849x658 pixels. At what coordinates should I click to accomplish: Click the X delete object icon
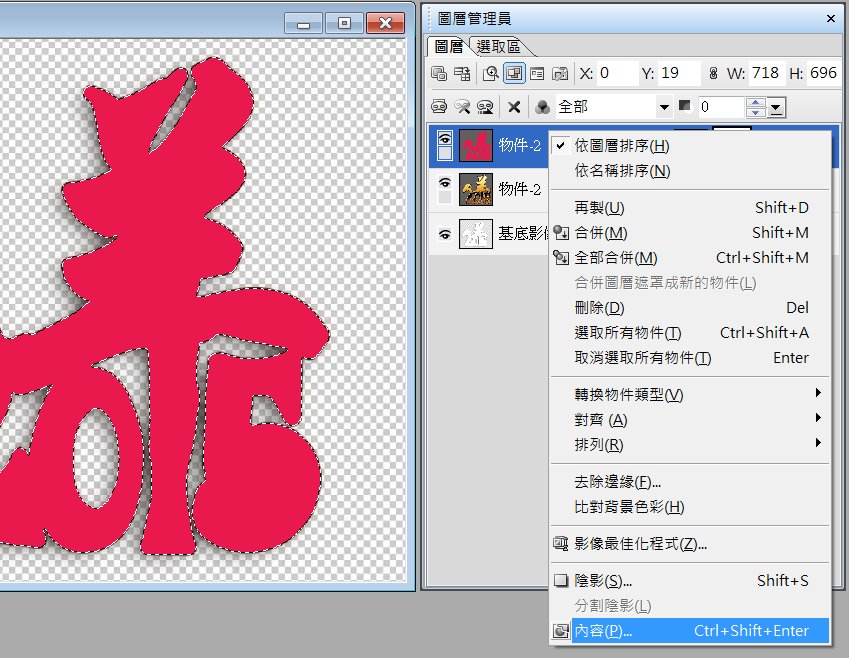click(514, 107)
